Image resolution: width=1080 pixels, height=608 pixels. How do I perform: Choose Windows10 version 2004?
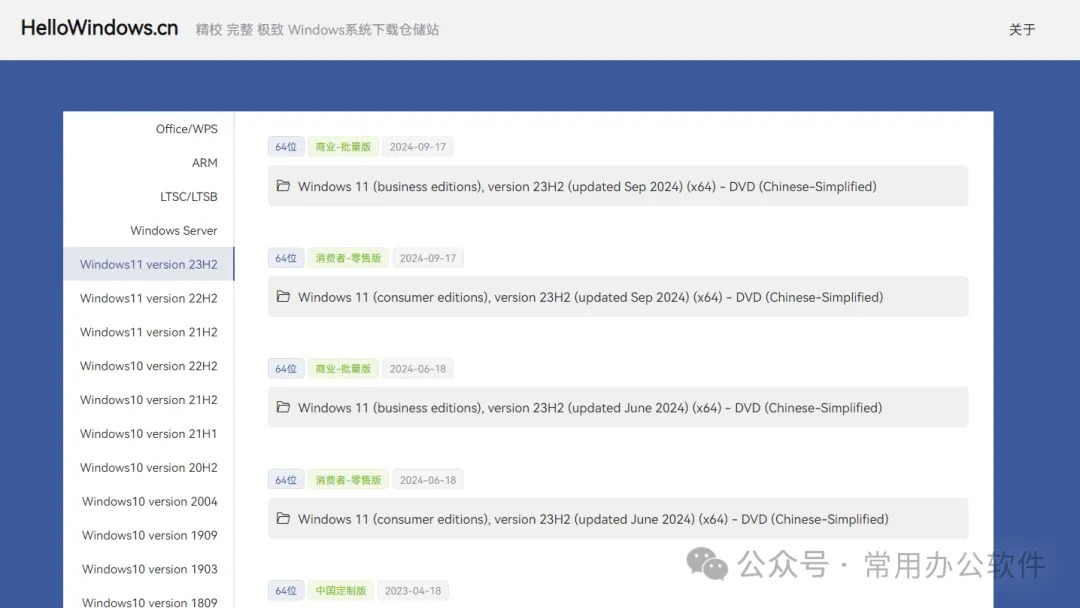coord(149,501)
